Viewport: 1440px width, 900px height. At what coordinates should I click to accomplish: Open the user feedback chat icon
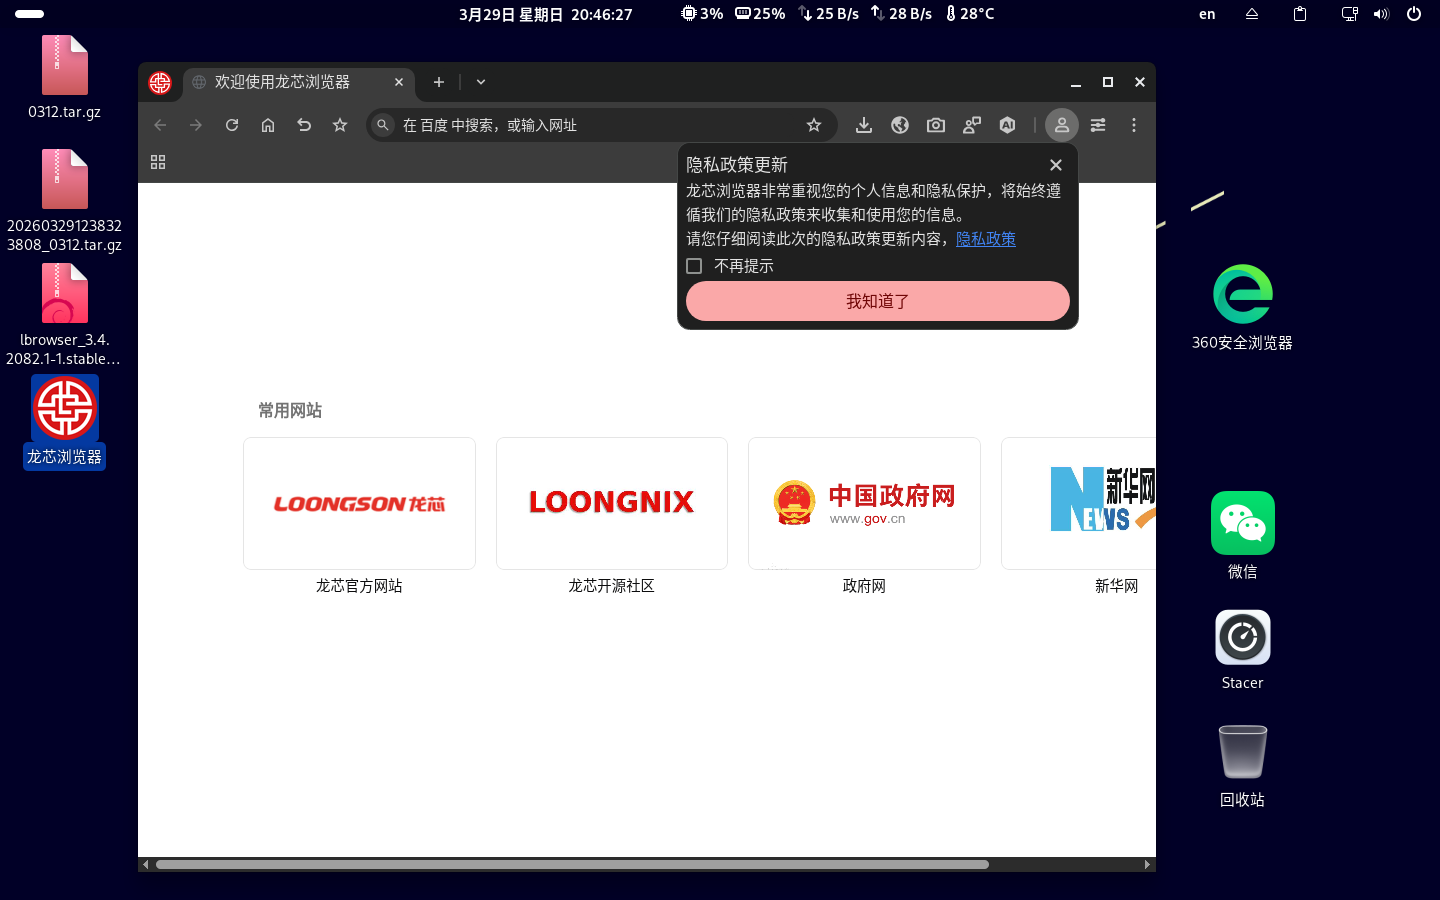971,125
